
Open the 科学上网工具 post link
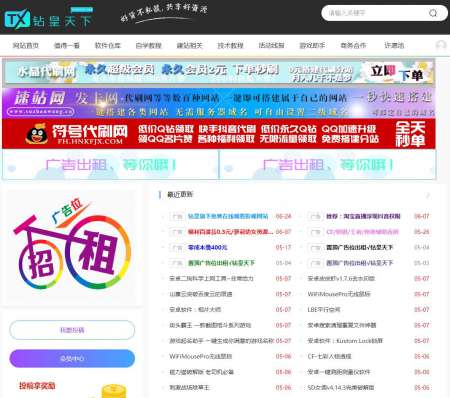pos(211,278)
